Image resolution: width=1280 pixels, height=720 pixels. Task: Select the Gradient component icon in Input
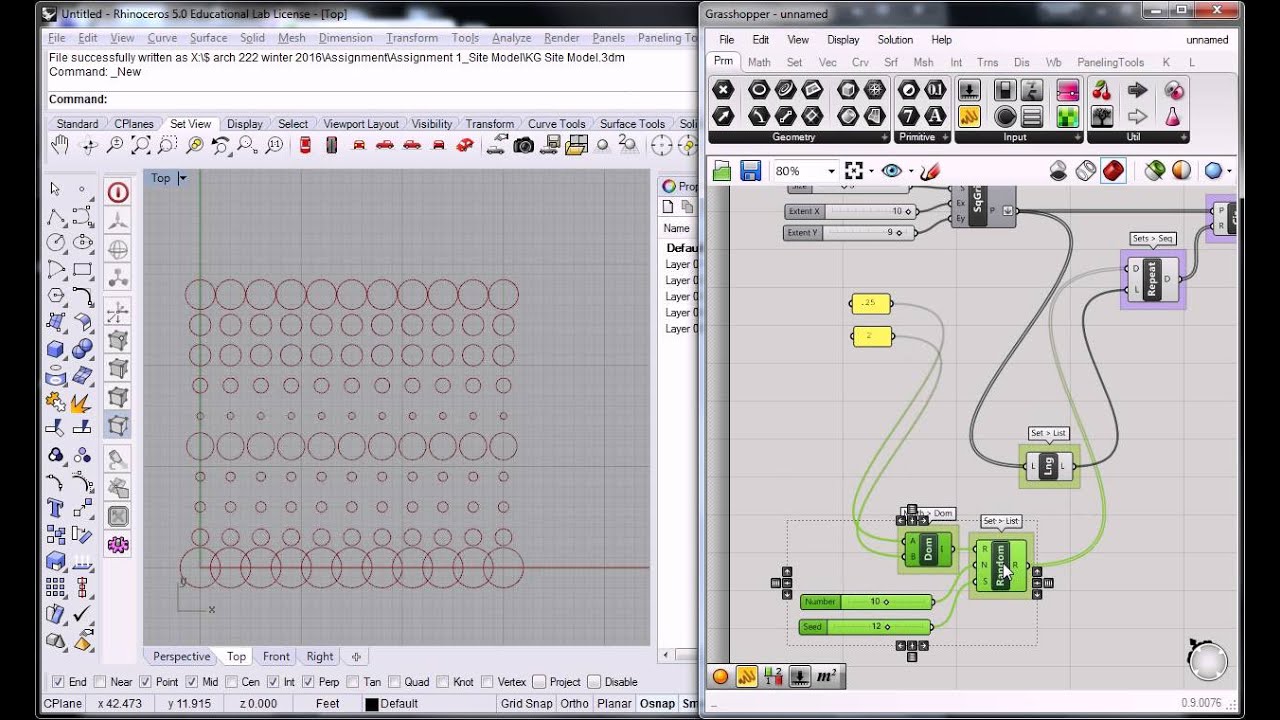click(1068, 90)
